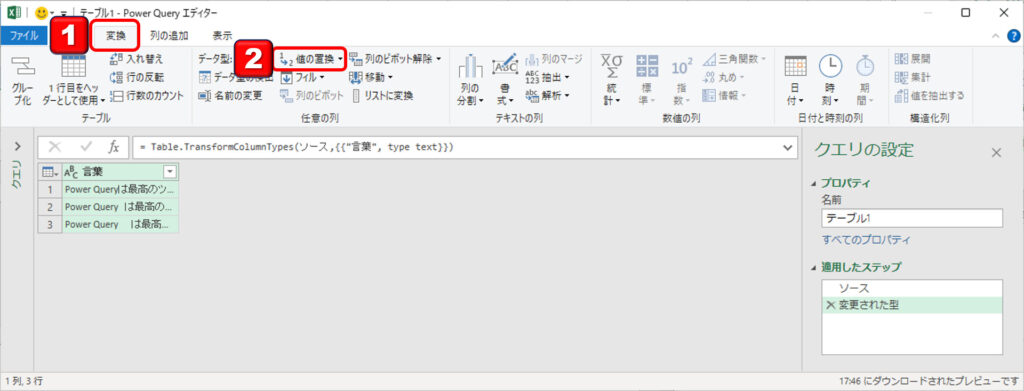Open 標準 (Standard) calculation menu
Image resolution: width=1024 pixels, height=391 pixels.
coord(647,80)
